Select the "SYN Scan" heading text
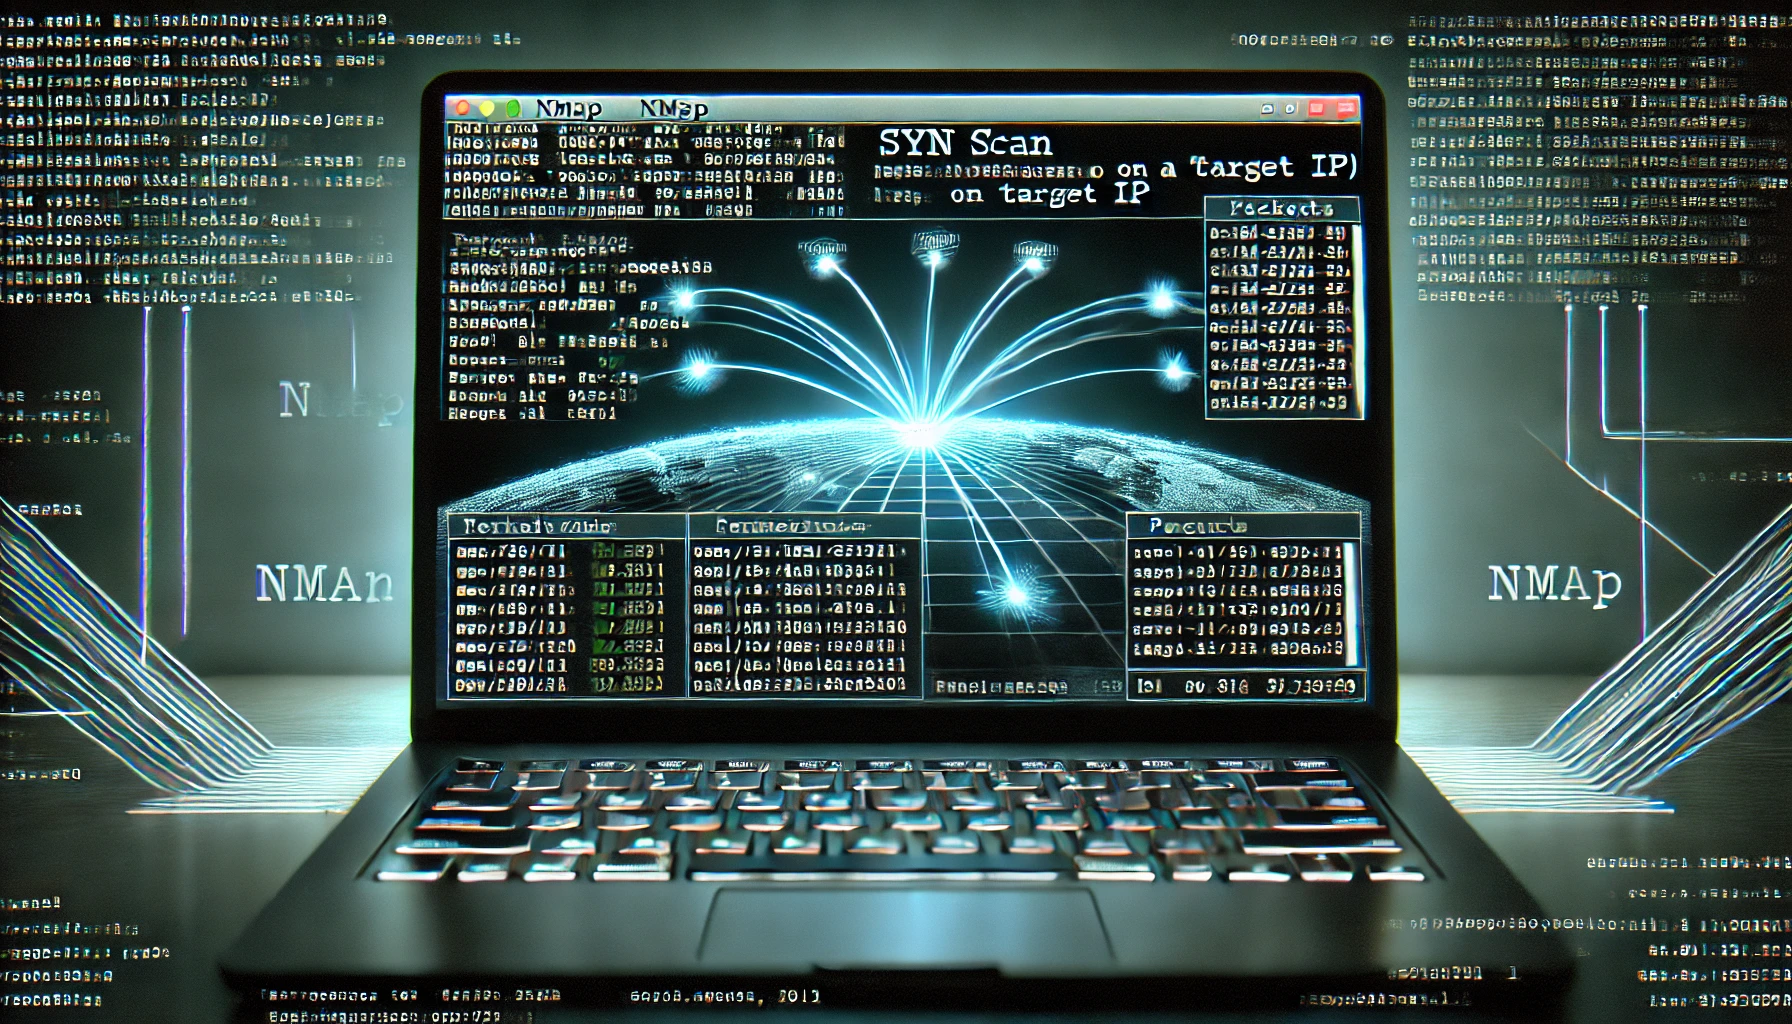The height and width of the screenshot is (1024, 1792). (x=966, y=144)
